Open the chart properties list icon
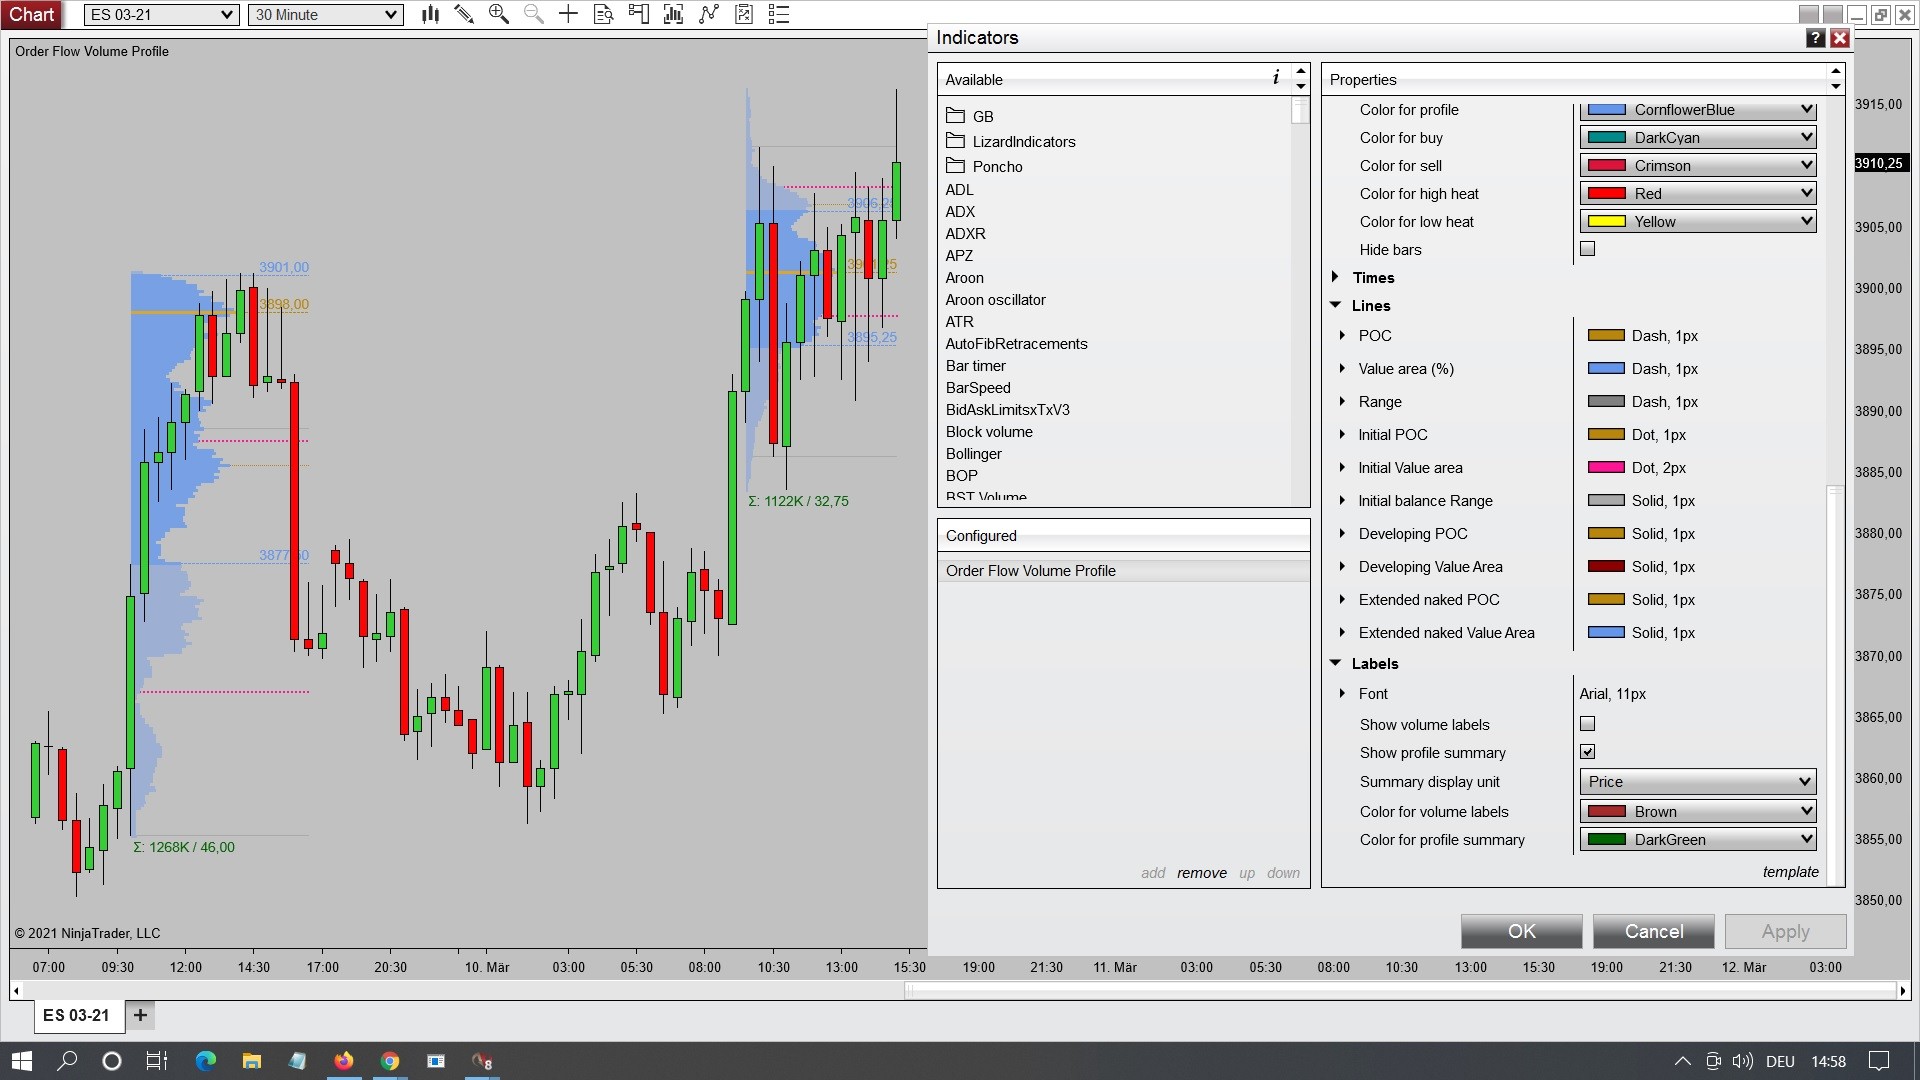 point(779,14)
